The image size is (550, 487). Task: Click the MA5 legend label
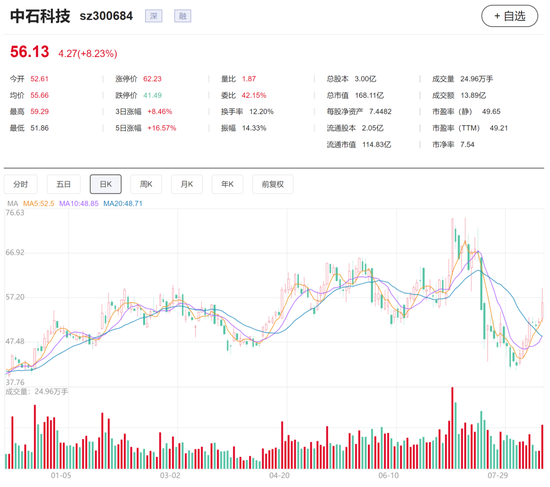[39, 204]
